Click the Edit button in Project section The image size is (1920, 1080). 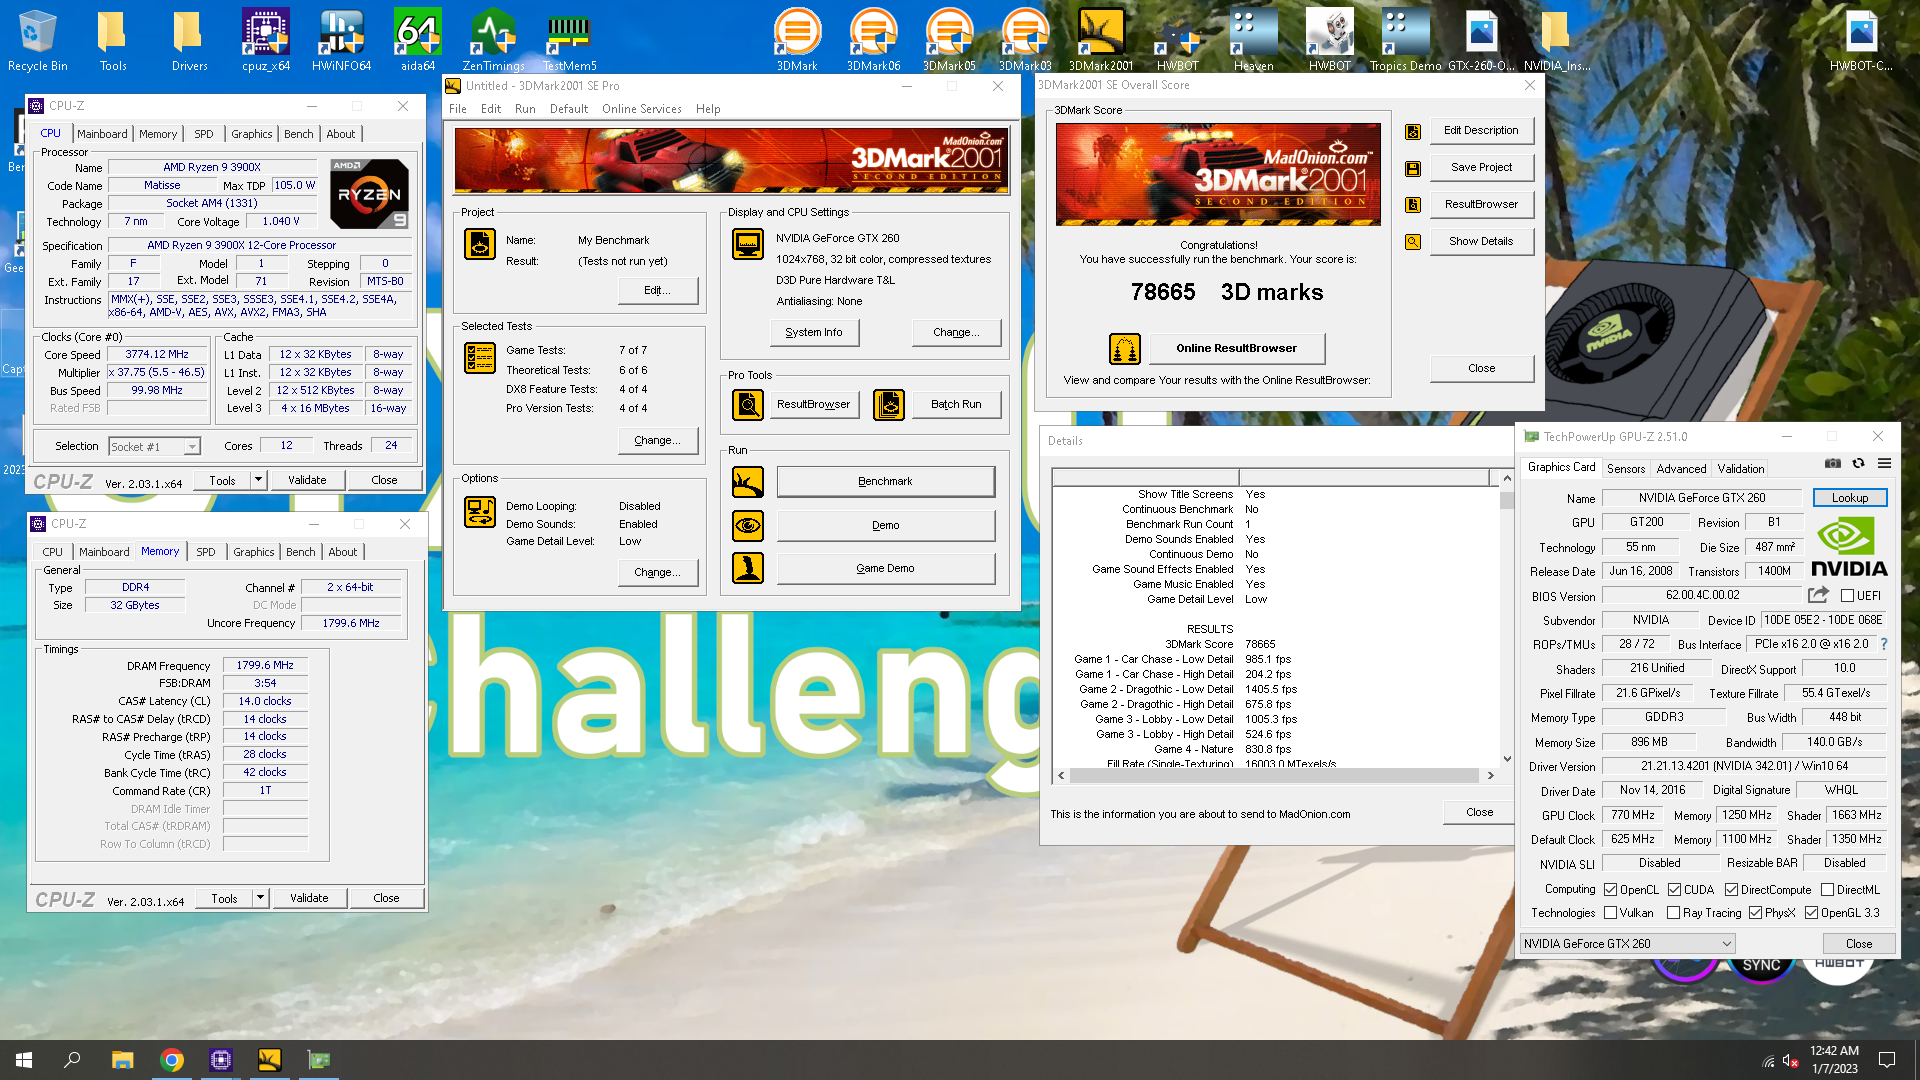point(657,291)
